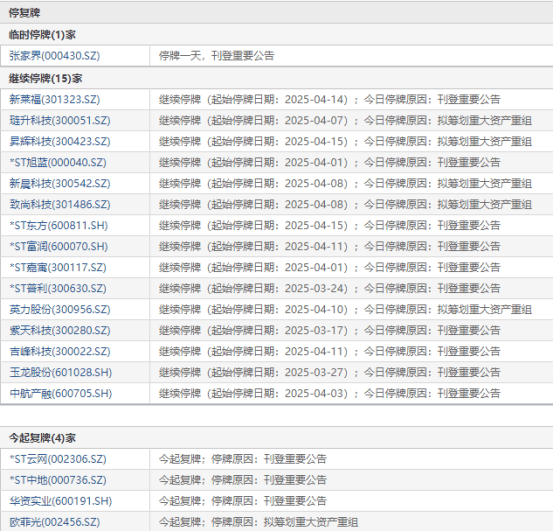Select 吉峰科技 suspension detail 2025-04-11
Viewport: 554px width, 531px height.
(x=329, y=352)
